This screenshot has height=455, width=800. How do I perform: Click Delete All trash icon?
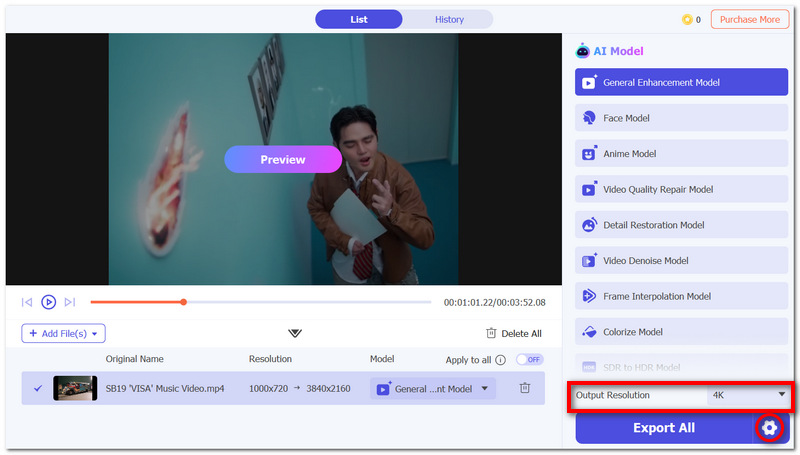coord(491,333)
